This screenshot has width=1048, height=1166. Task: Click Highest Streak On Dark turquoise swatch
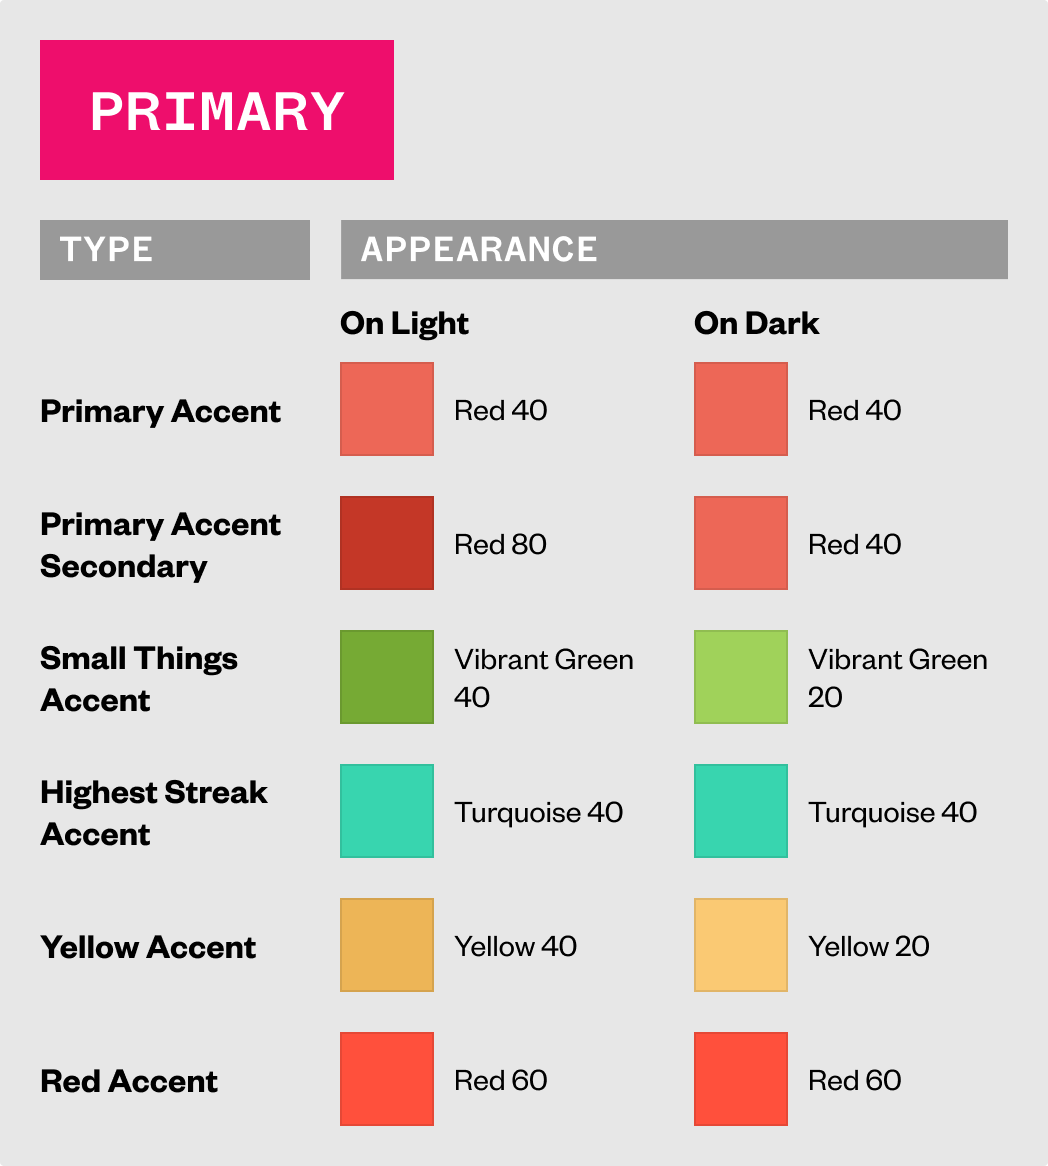pos(741,811)
